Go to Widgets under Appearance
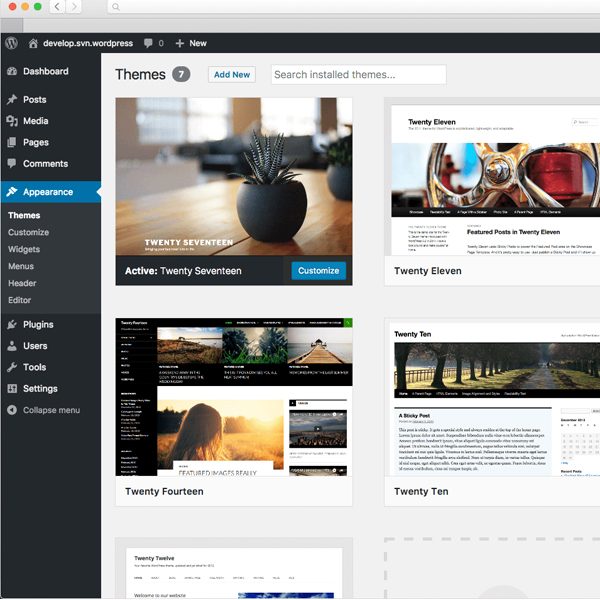Viewport: 600px width, 600px height. pos(24,249)
